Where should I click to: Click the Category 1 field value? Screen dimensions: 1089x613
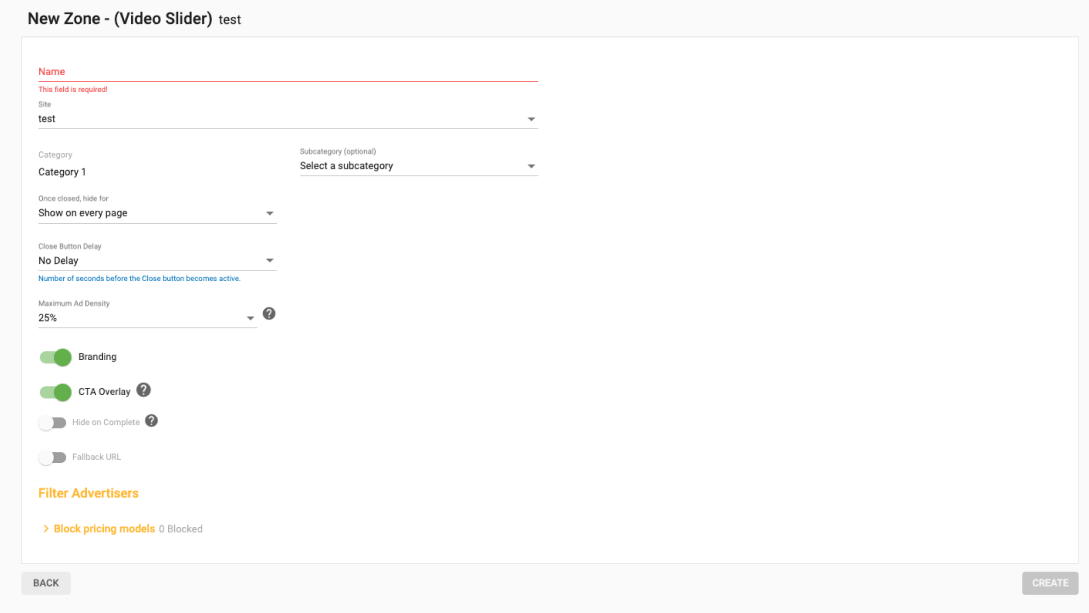click(62, 172)
